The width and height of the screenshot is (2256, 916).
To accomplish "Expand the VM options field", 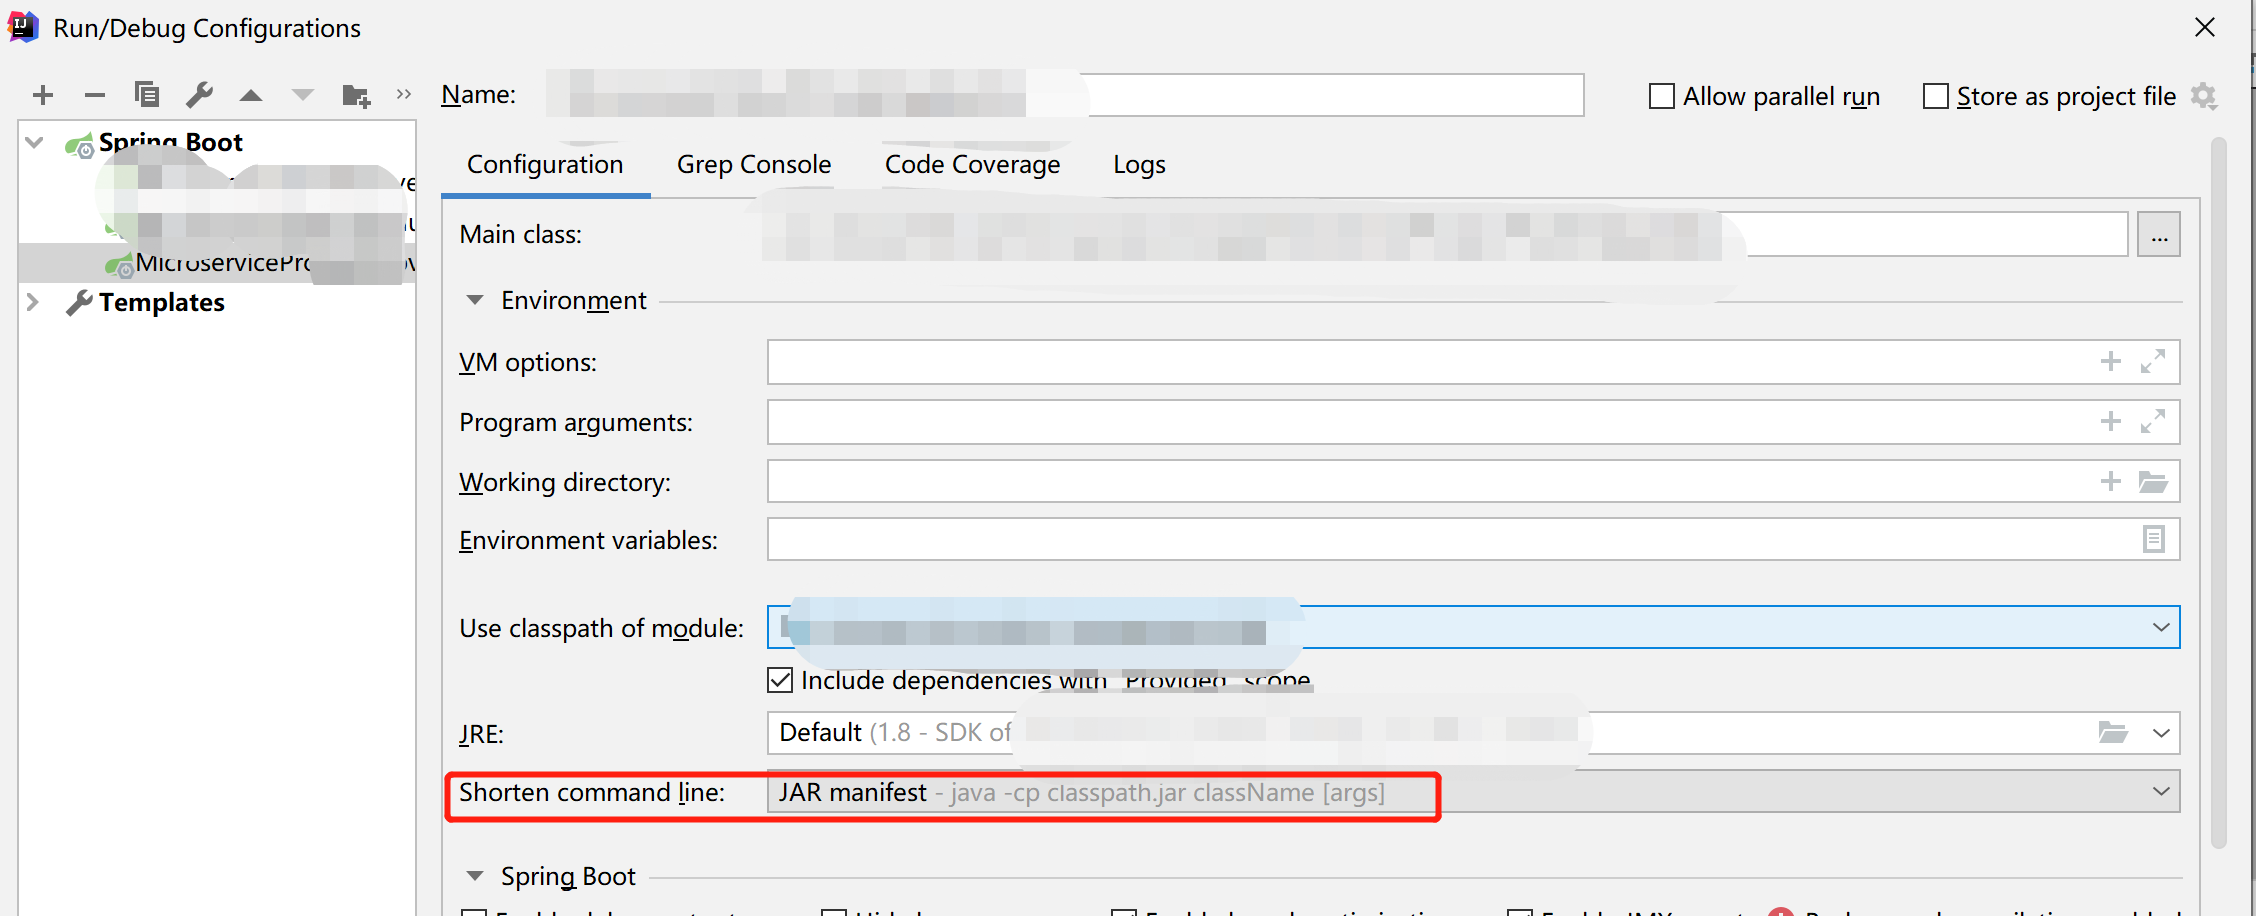I will 2153,361.
